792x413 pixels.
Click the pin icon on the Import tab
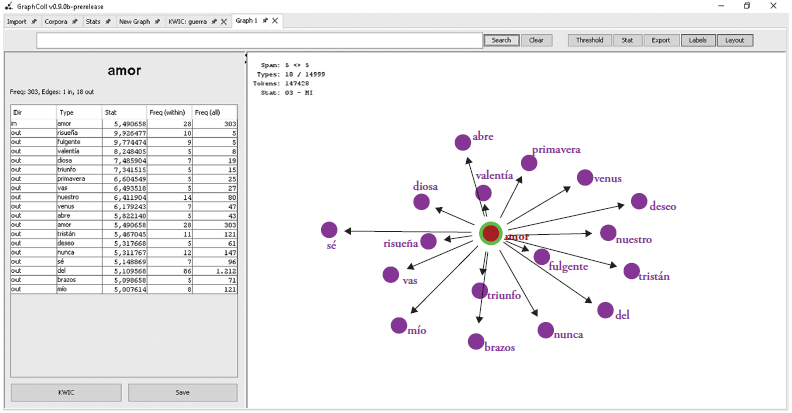34,21
